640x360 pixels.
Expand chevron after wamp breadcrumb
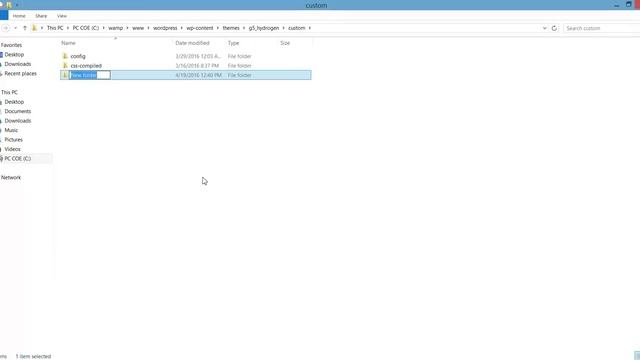click(127, 28)
